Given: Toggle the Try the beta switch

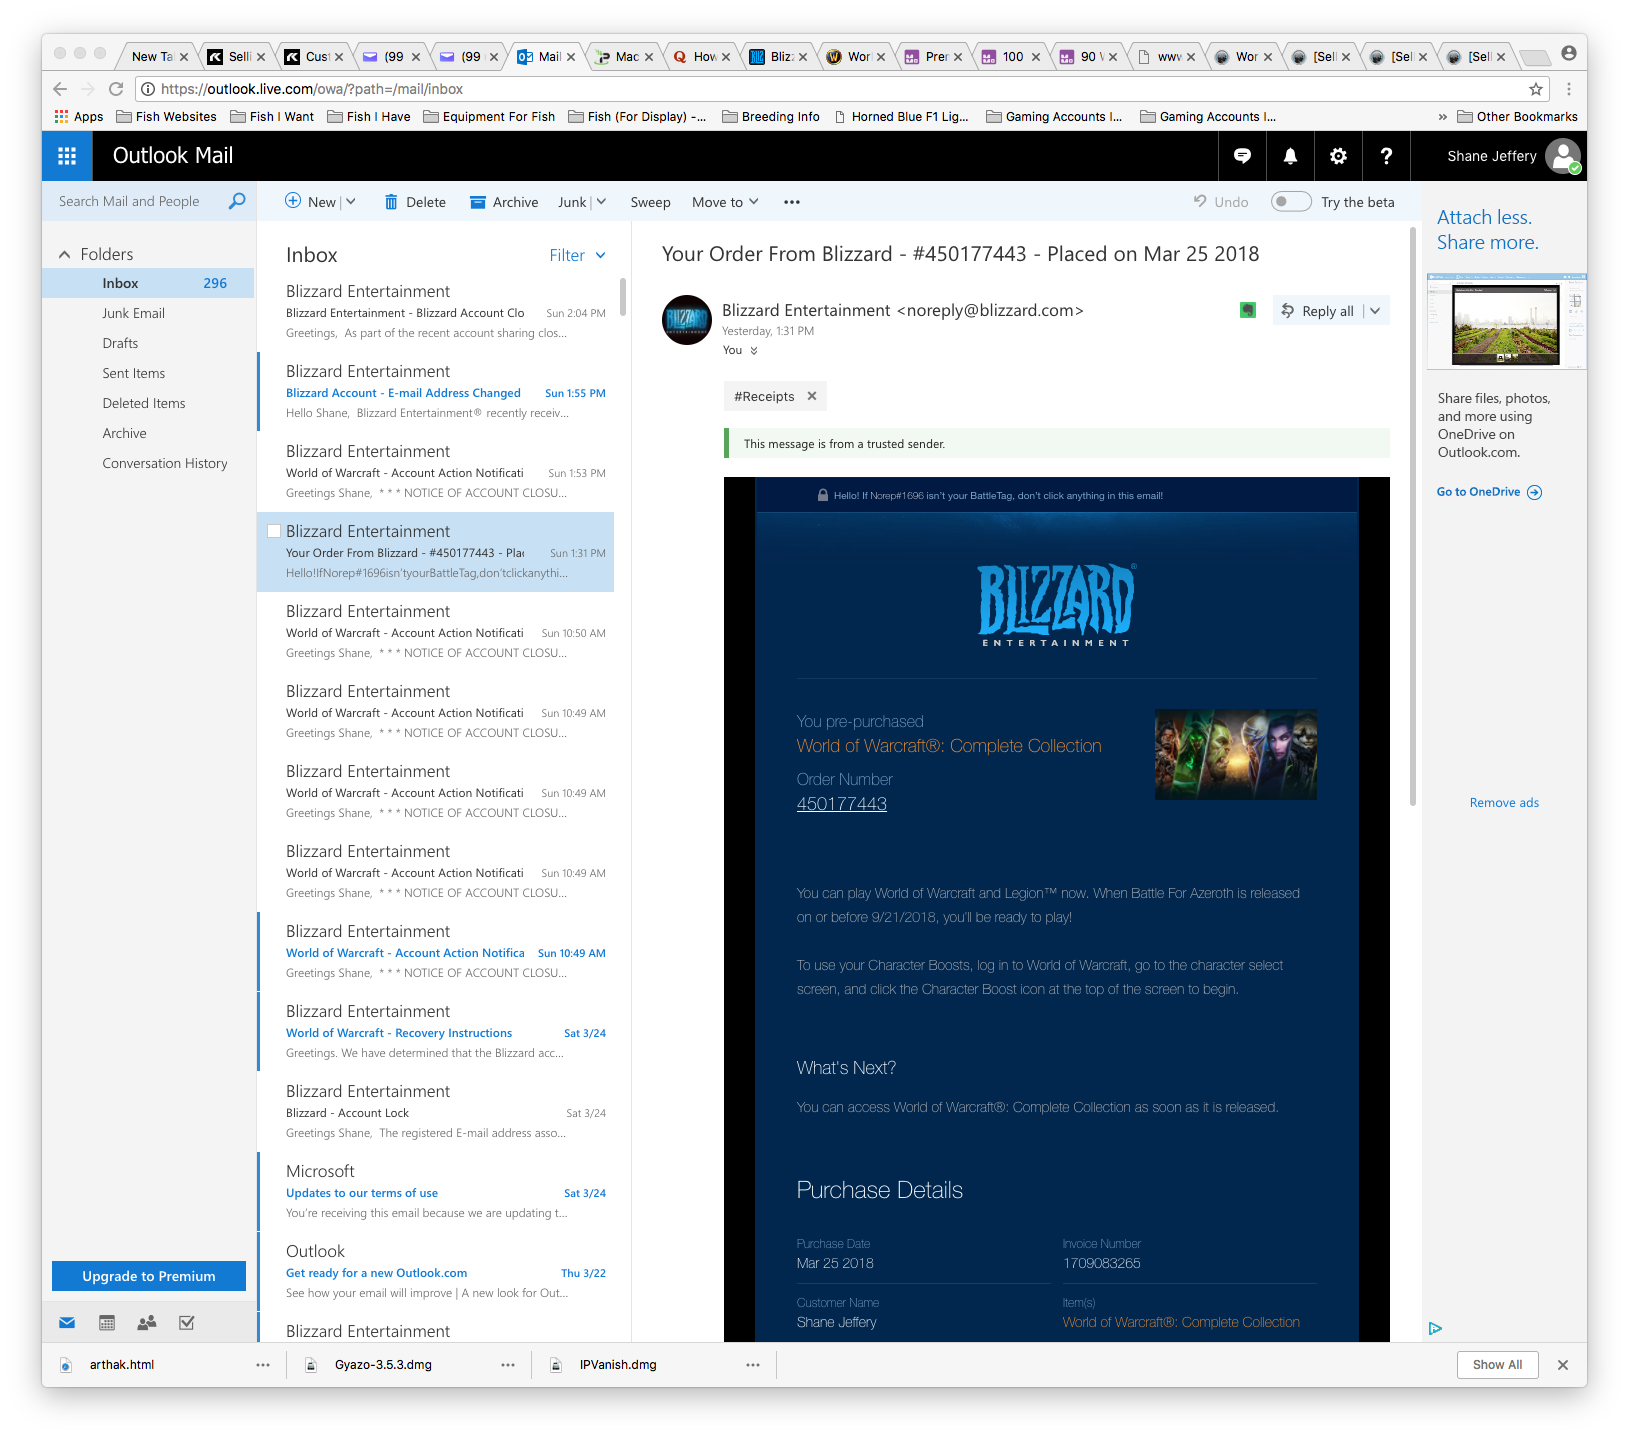Looking at the screenshot, I should tap(1291, 201).
